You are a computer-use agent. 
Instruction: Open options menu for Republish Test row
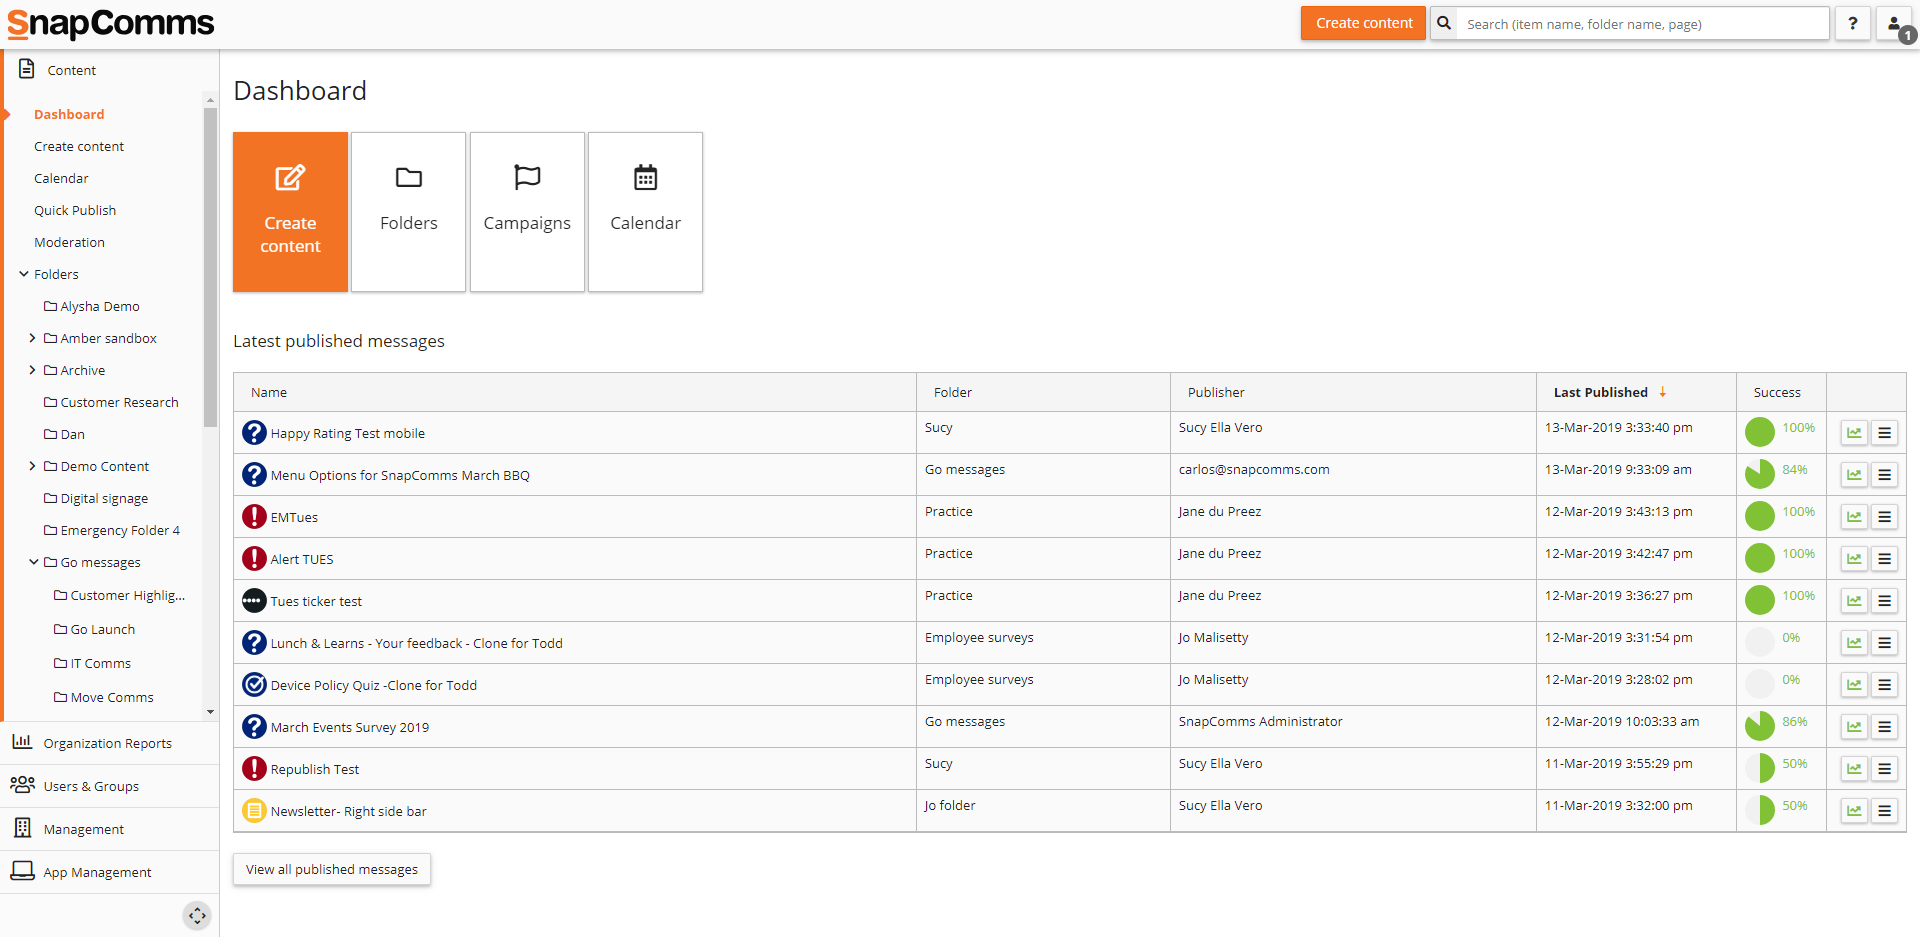tap(1885, 769)
